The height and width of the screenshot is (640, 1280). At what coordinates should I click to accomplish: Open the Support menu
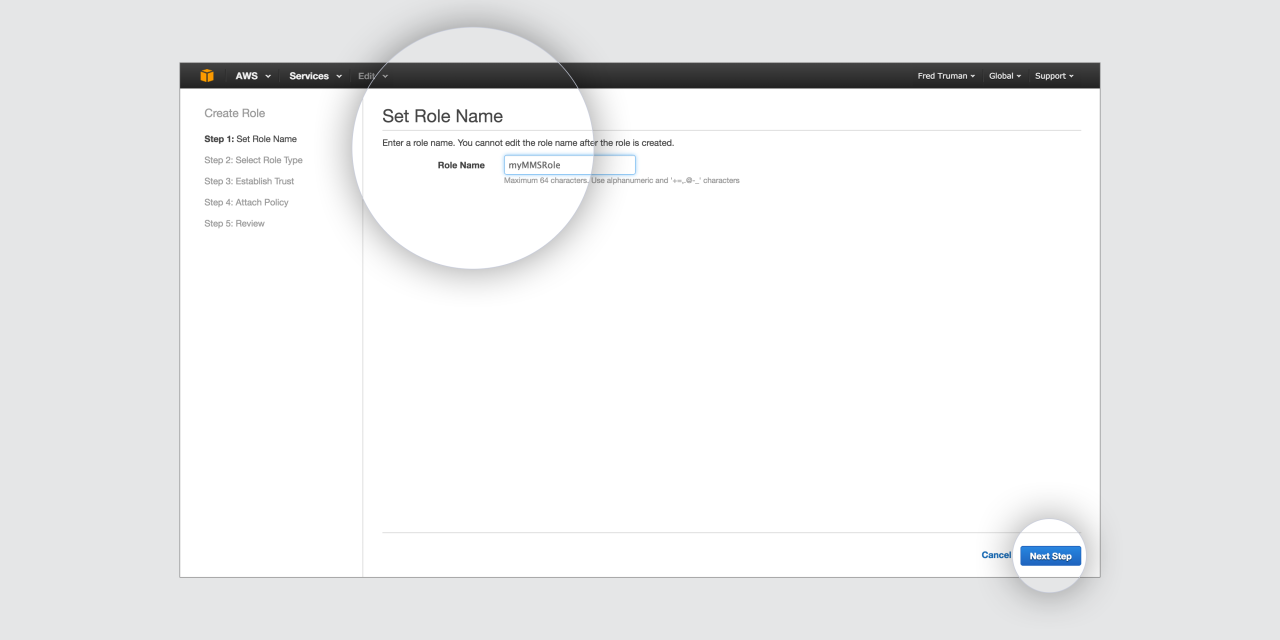tap(1054, 76)
